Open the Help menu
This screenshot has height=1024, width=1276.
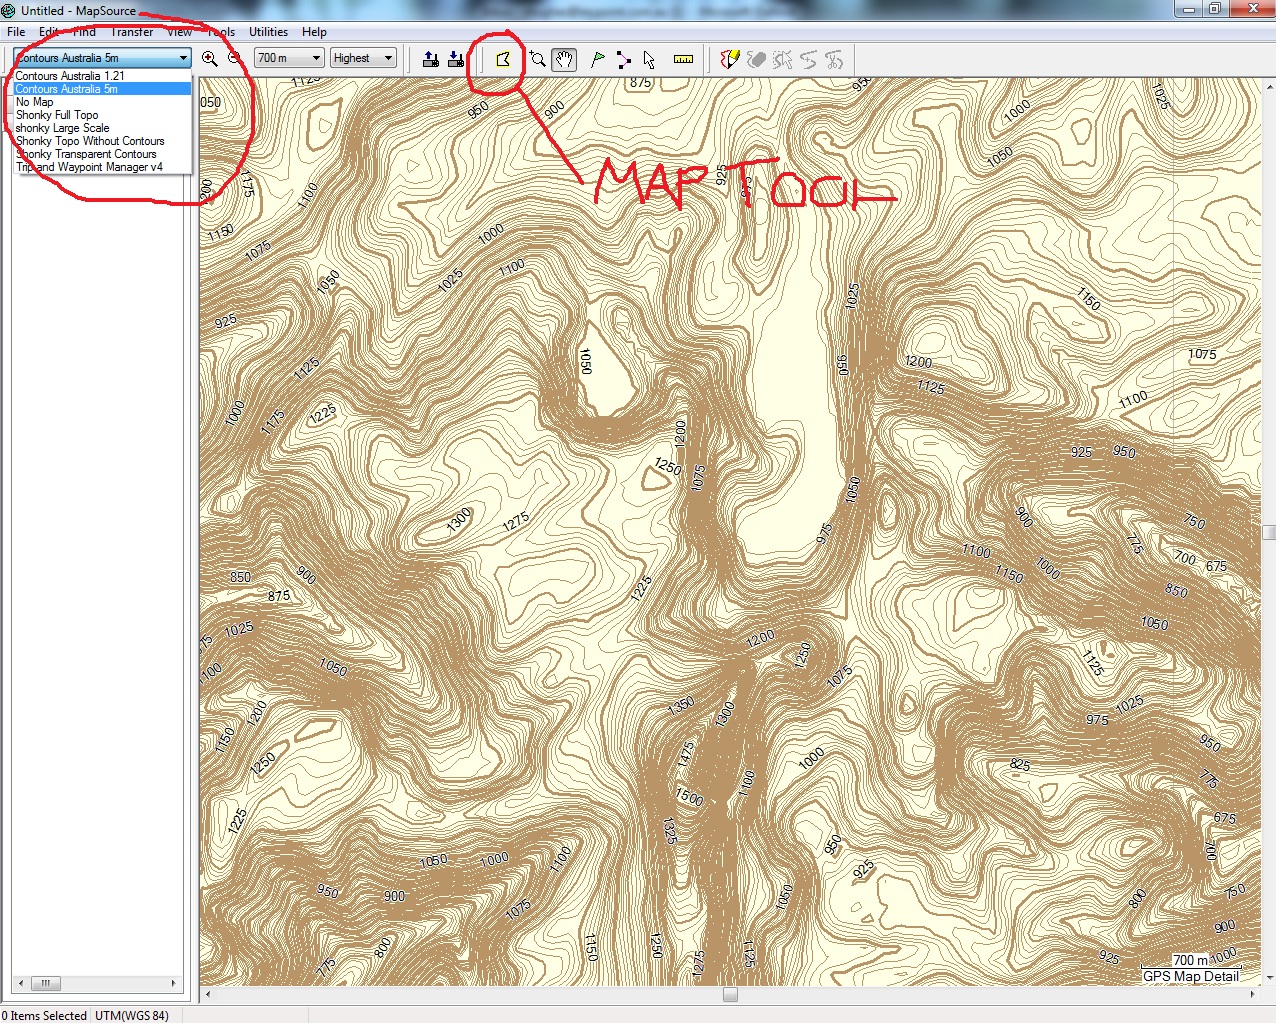(x=314, y=32)
